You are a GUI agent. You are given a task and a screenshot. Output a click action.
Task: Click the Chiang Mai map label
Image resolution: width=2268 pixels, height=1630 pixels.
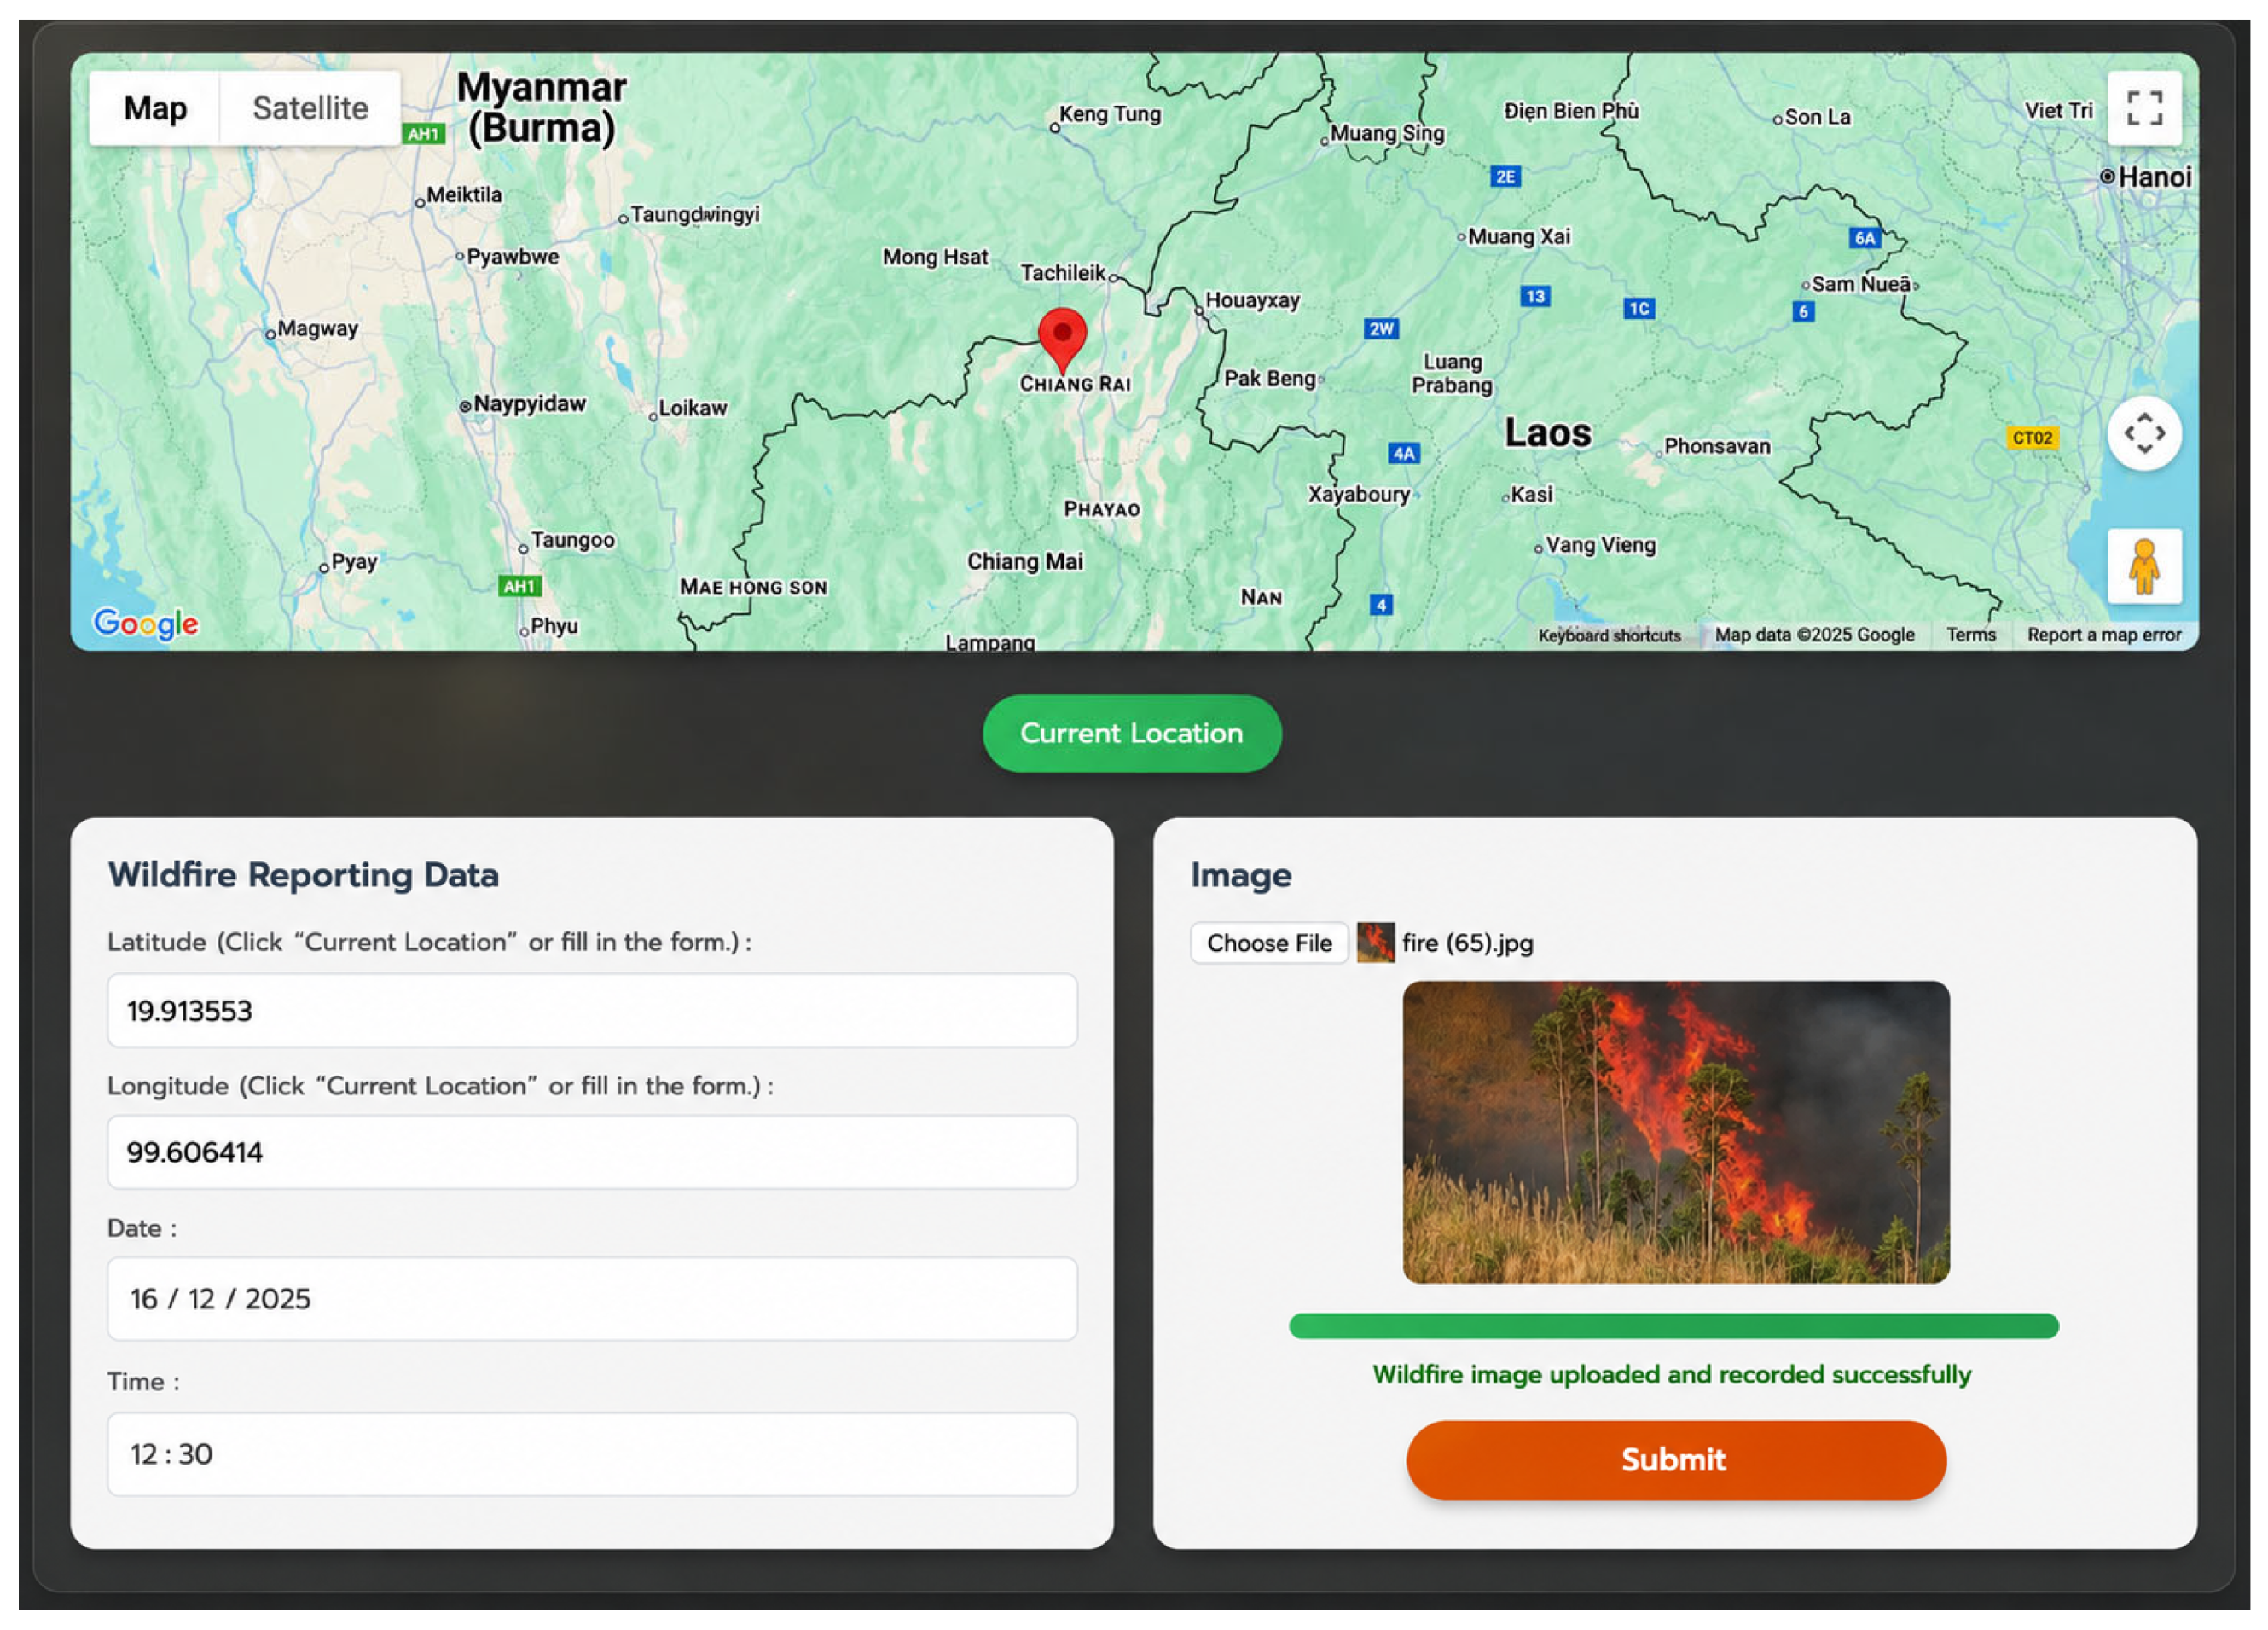[x=1024, y=562]
